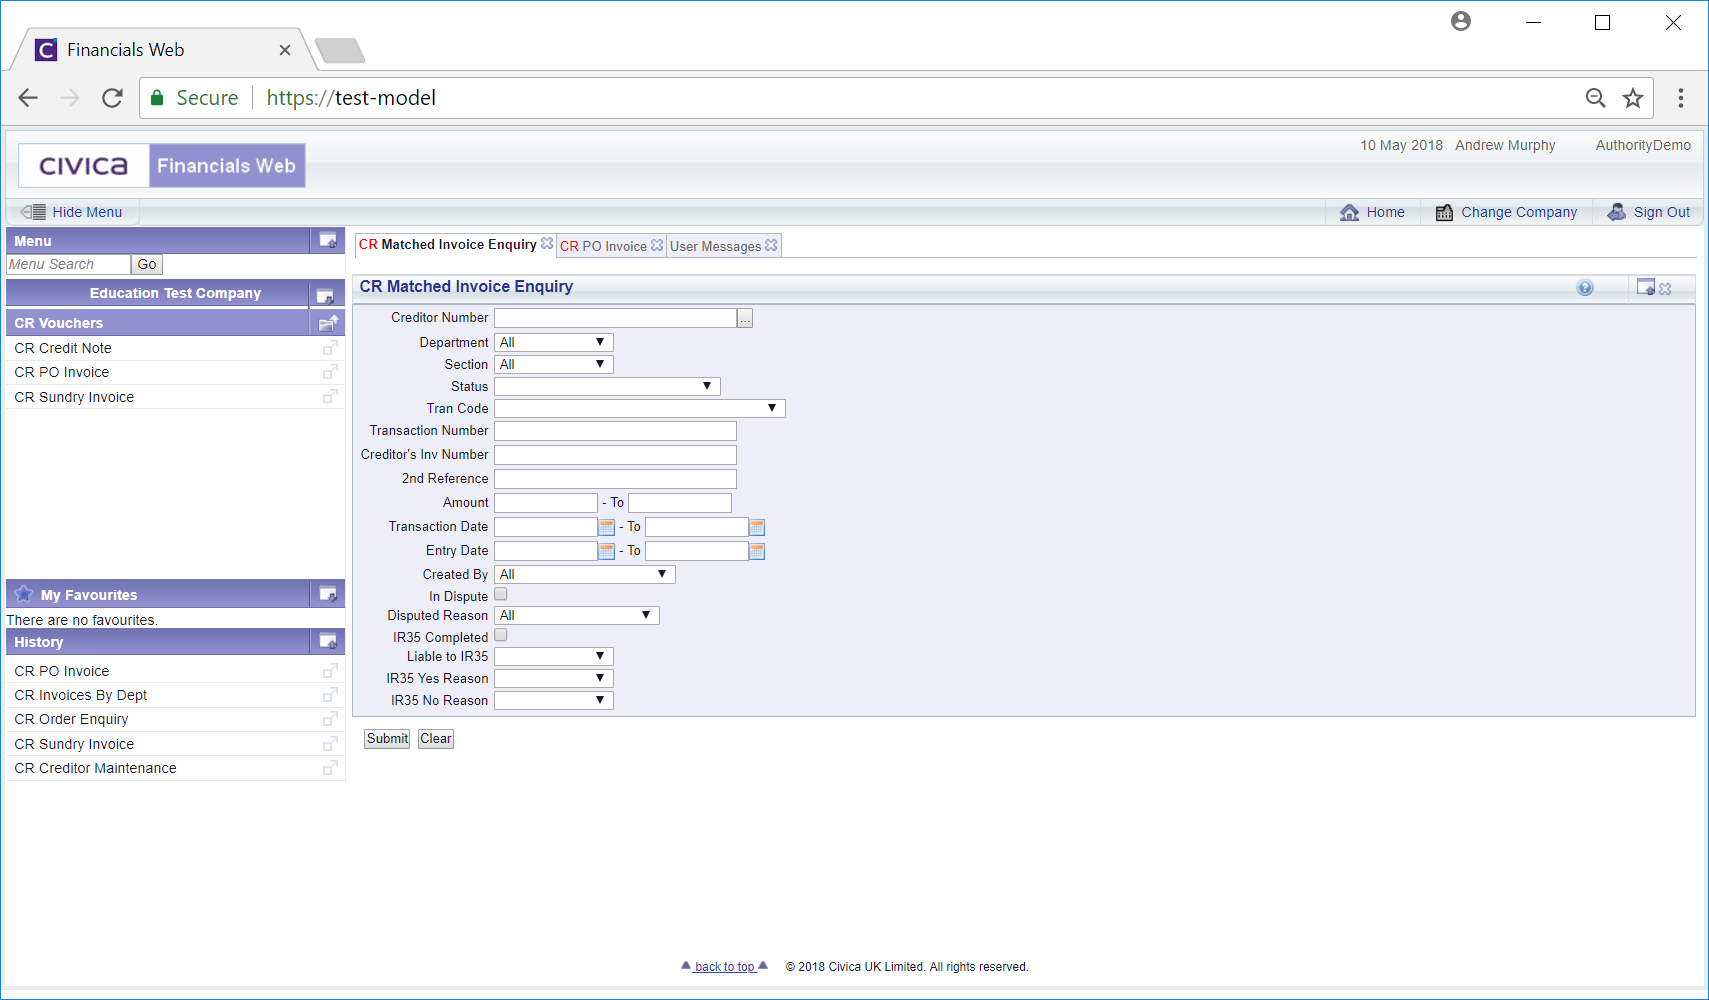Close the CR PO Invoice tab

click(657, 245)
